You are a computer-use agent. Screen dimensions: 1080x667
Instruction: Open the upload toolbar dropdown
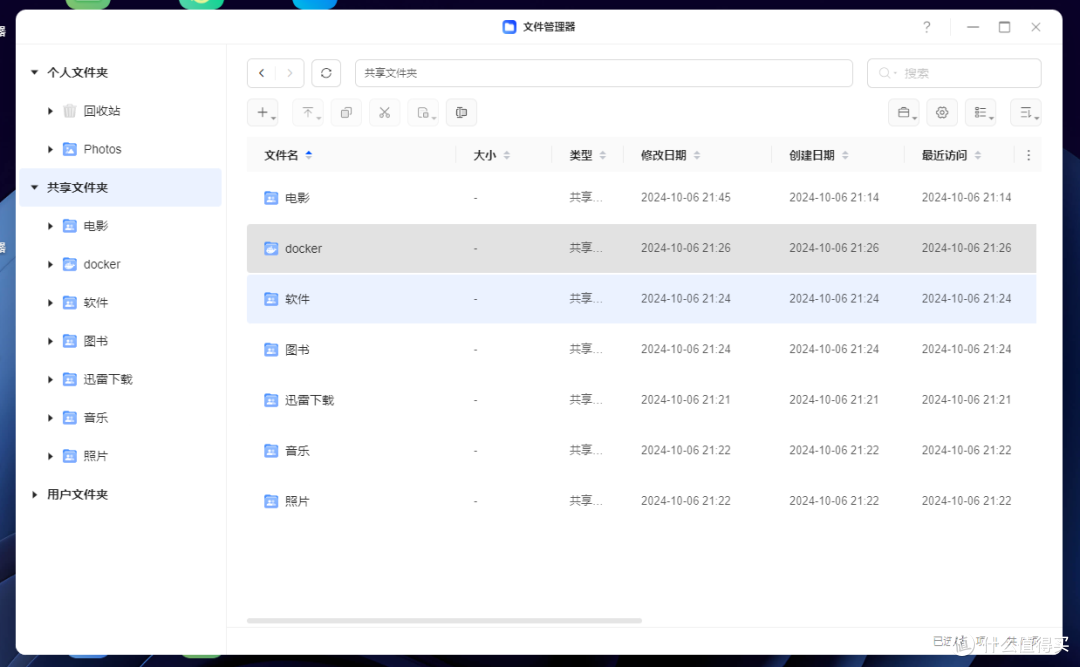point(308,112)
